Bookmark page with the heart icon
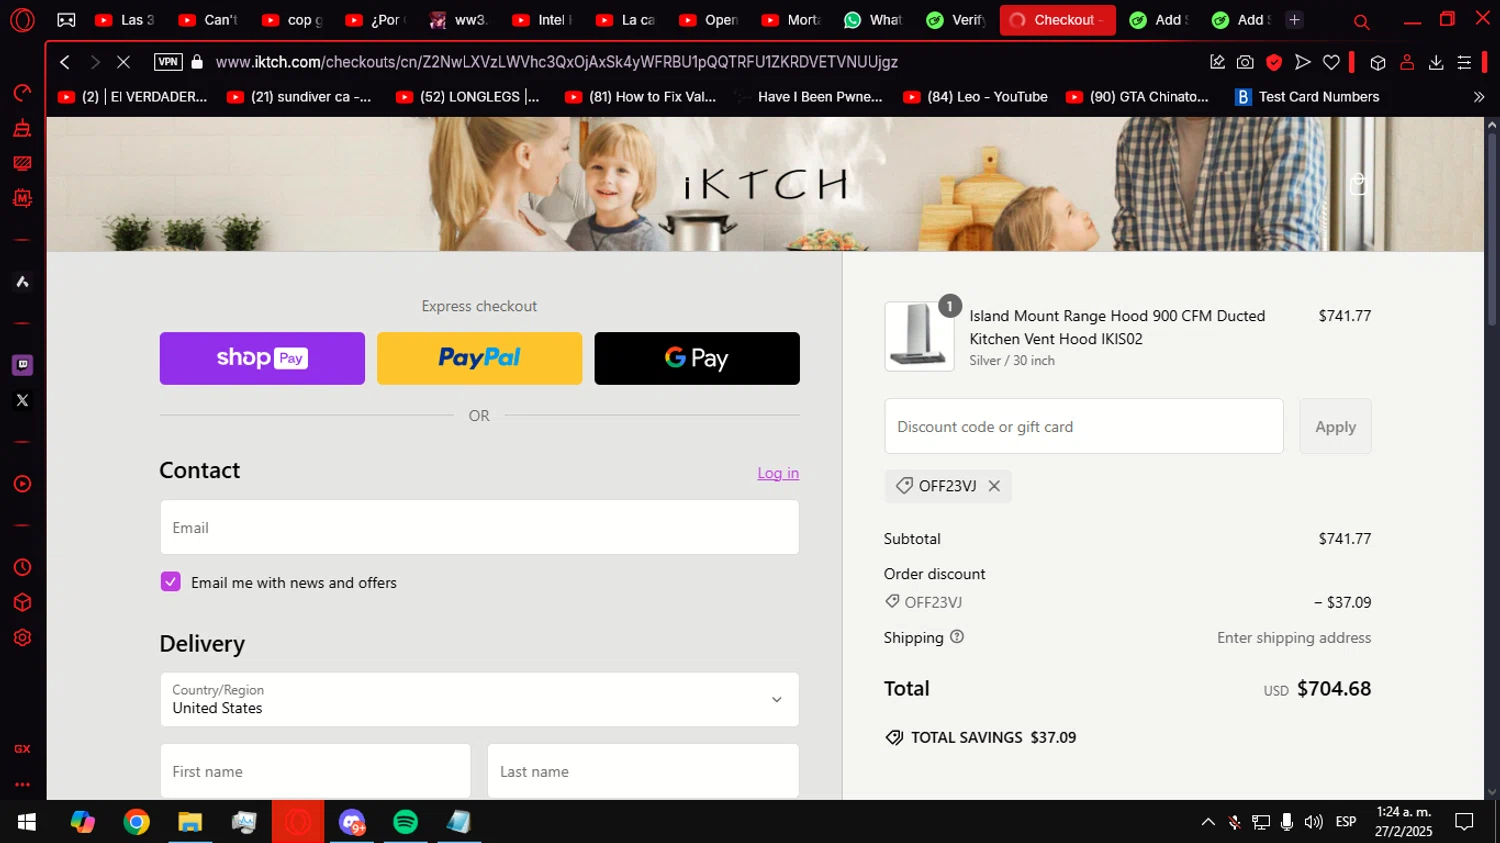The height and width of the screenshot is (843, 1500). [1331, 62]
